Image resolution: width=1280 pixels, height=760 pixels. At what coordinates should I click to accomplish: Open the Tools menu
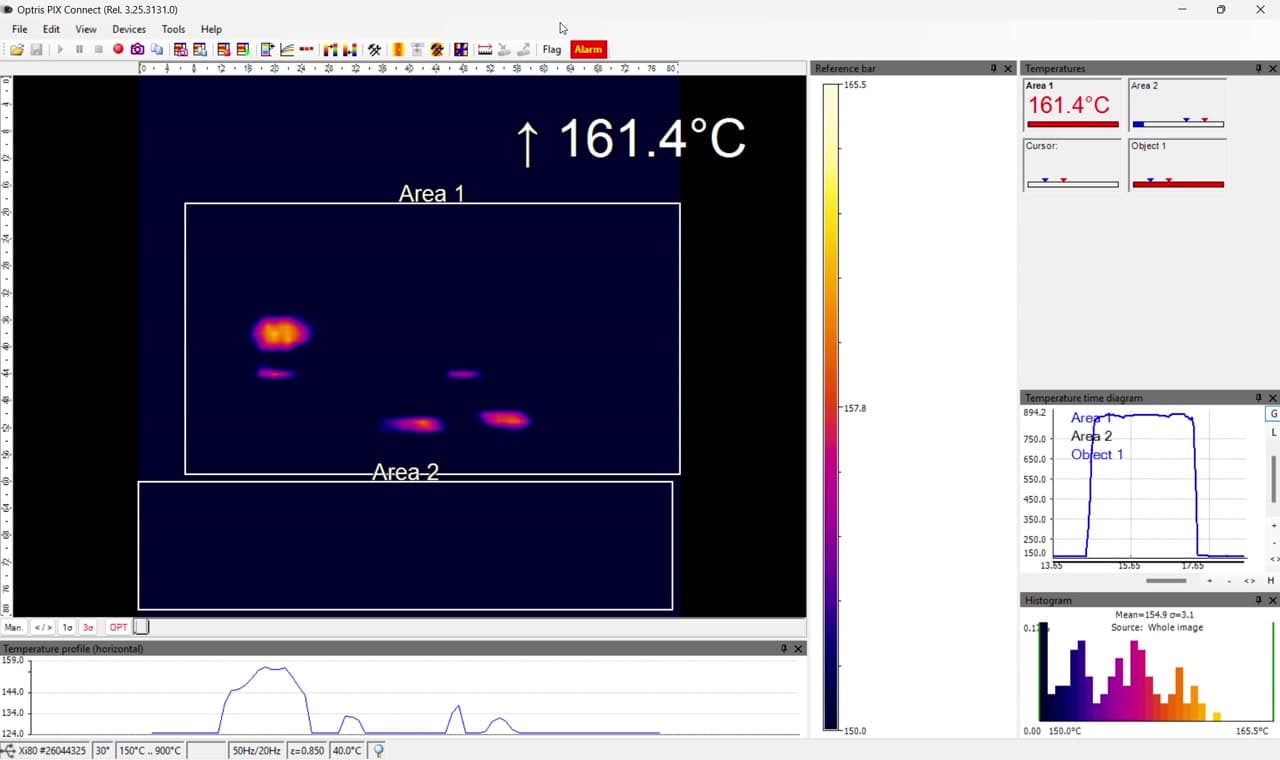(174, 29)
